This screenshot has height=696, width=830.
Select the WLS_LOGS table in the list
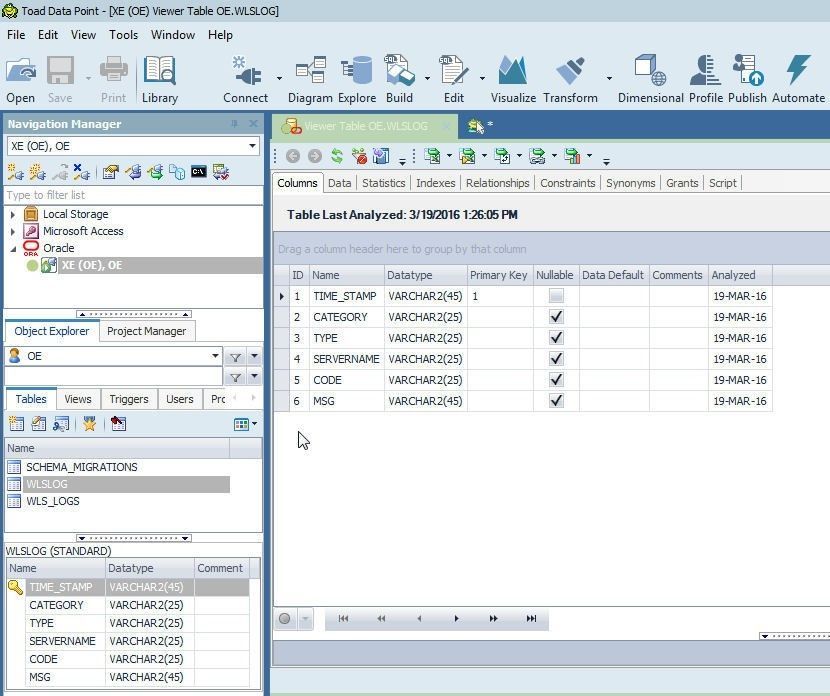click(53, 501)
